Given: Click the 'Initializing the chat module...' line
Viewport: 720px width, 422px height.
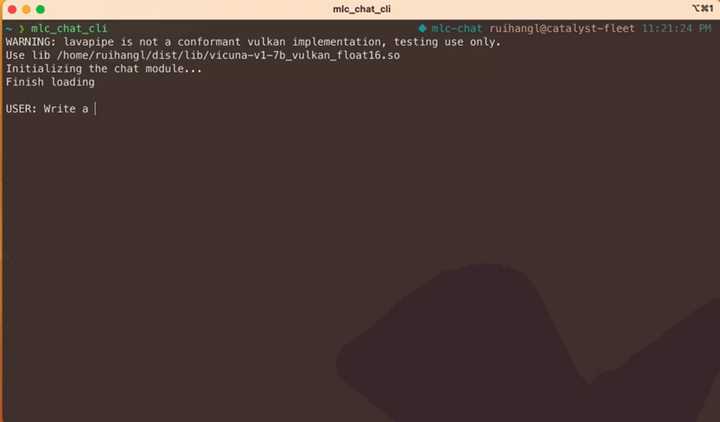Looking at the screenshot, I should [104, 68].
